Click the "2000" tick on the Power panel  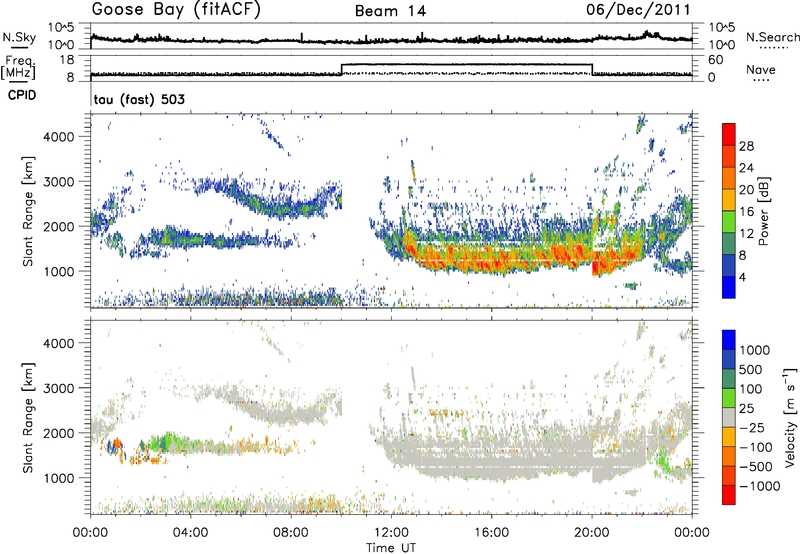[59, 226]
